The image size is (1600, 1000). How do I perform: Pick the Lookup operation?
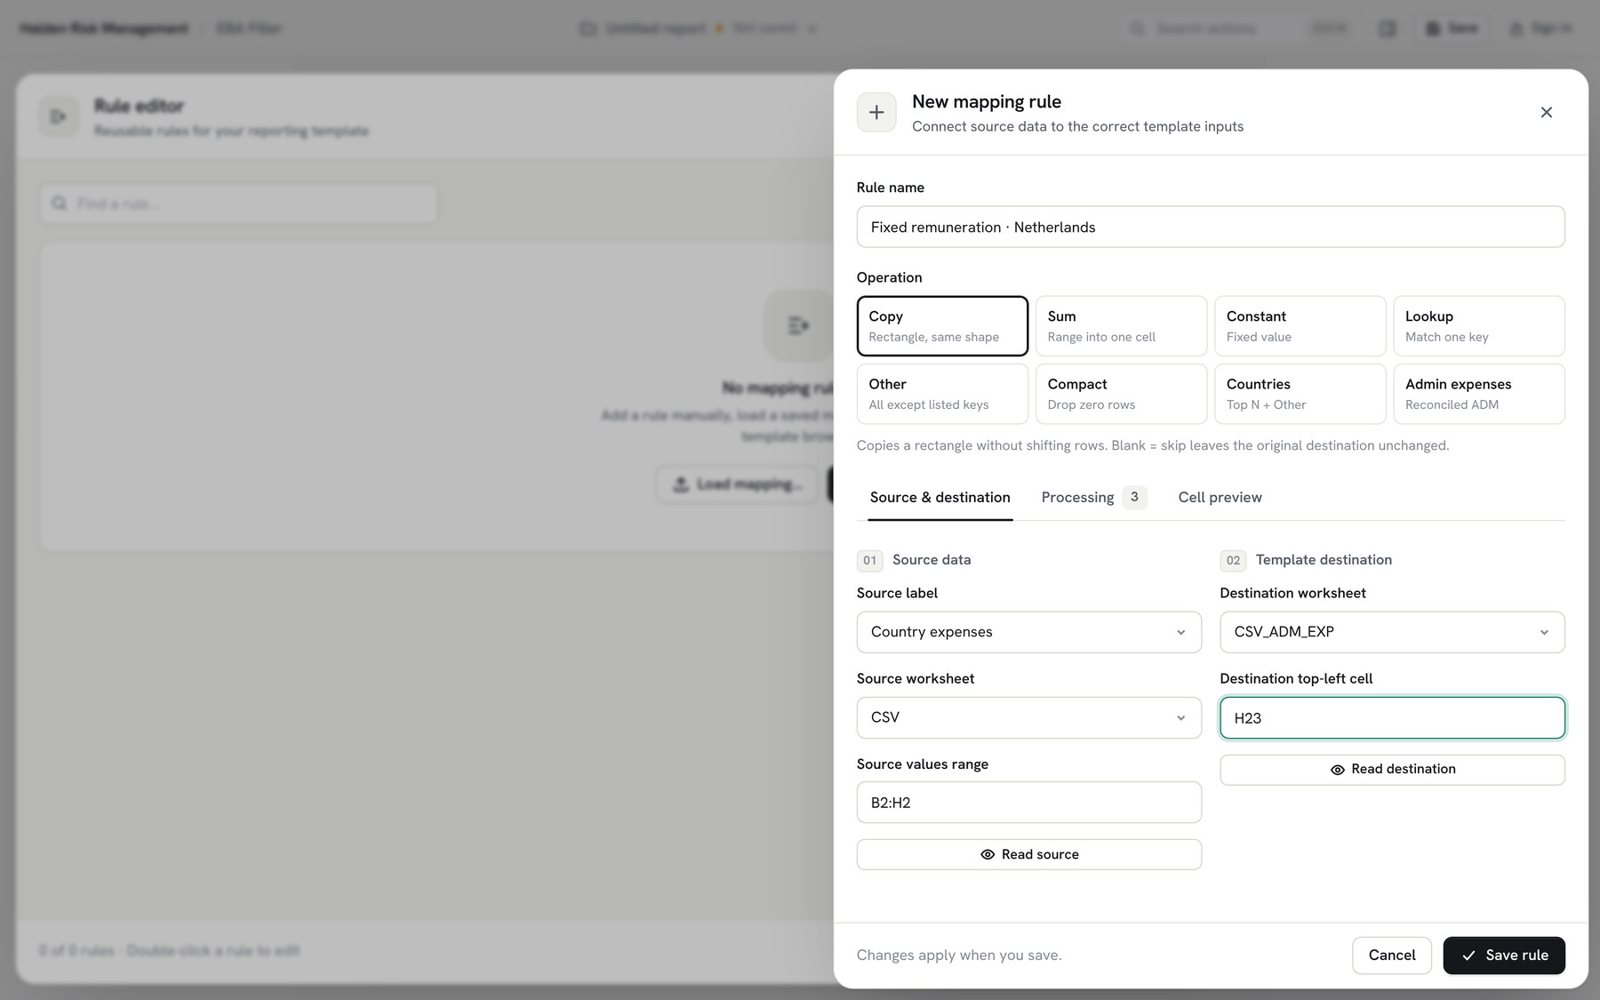[x=1479, y=326]
